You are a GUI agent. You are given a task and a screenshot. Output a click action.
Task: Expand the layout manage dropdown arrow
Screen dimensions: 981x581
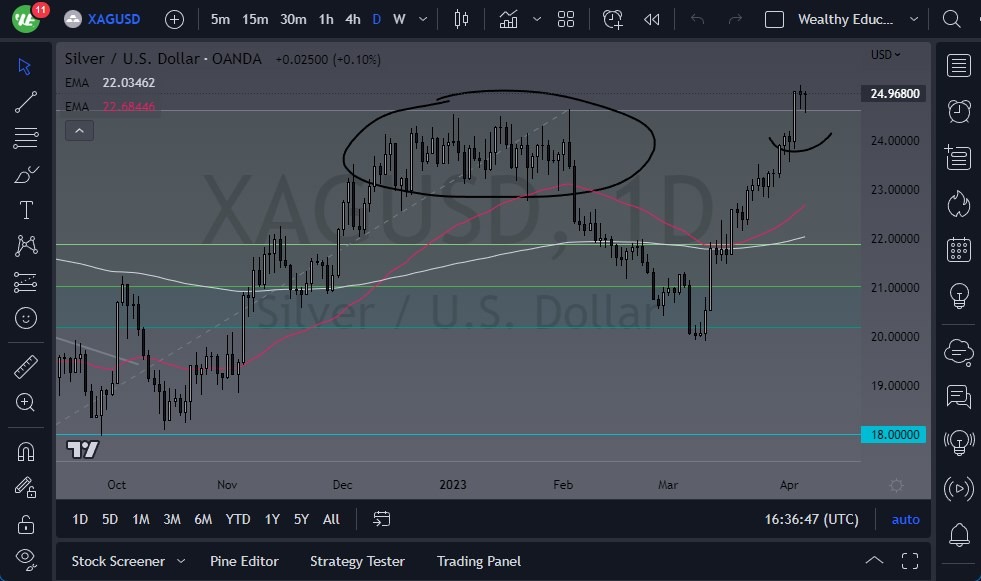(x=914, y=19)
